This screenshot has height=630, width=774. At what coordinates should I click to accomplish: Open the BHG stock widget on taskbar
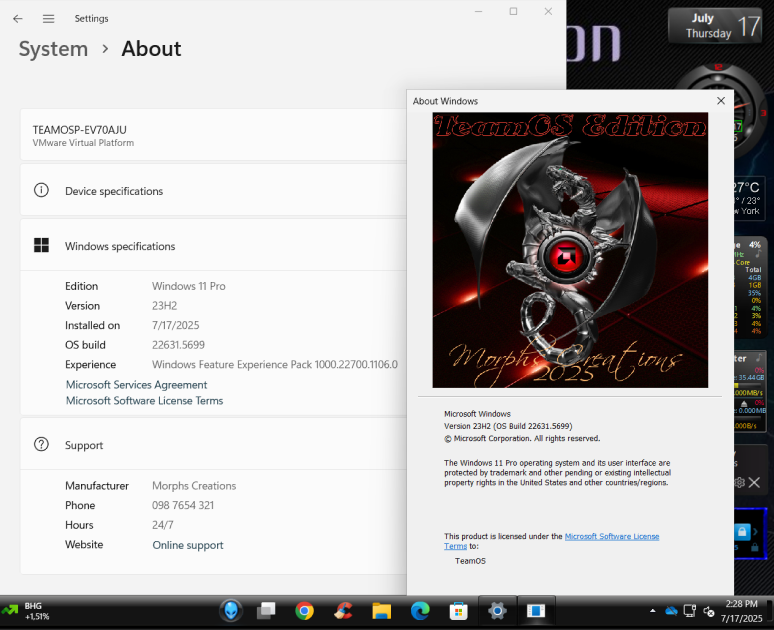coord(26,611)
